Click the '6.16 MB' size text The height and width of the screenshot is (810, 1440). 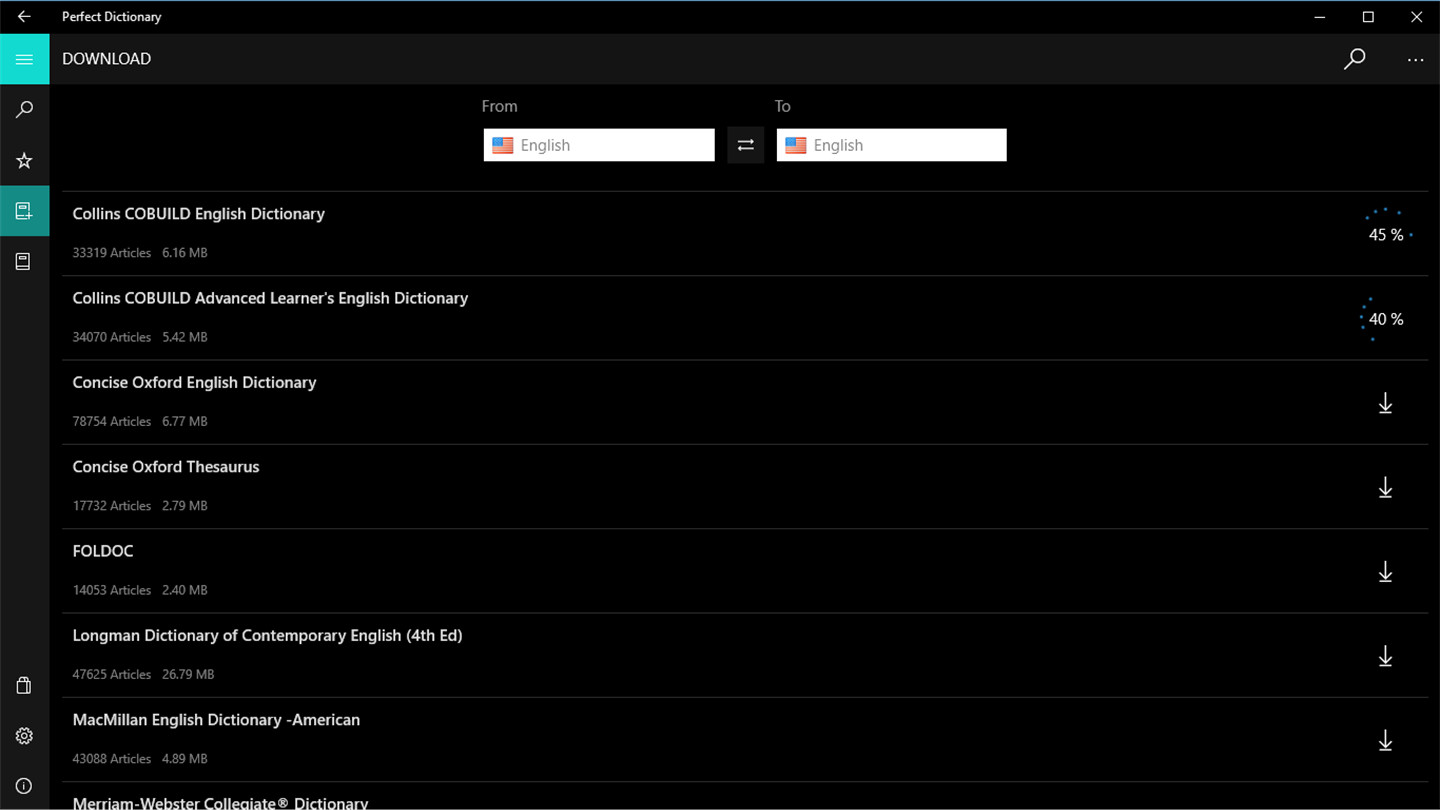click(185, 253)
